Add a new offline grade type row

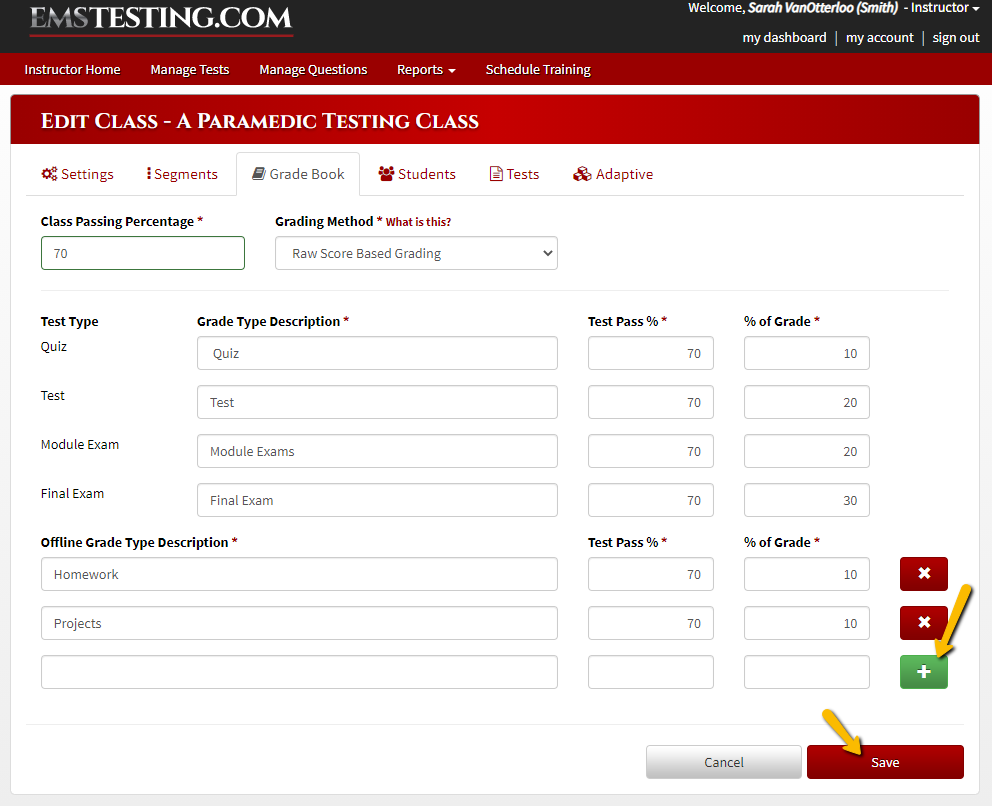923,672
